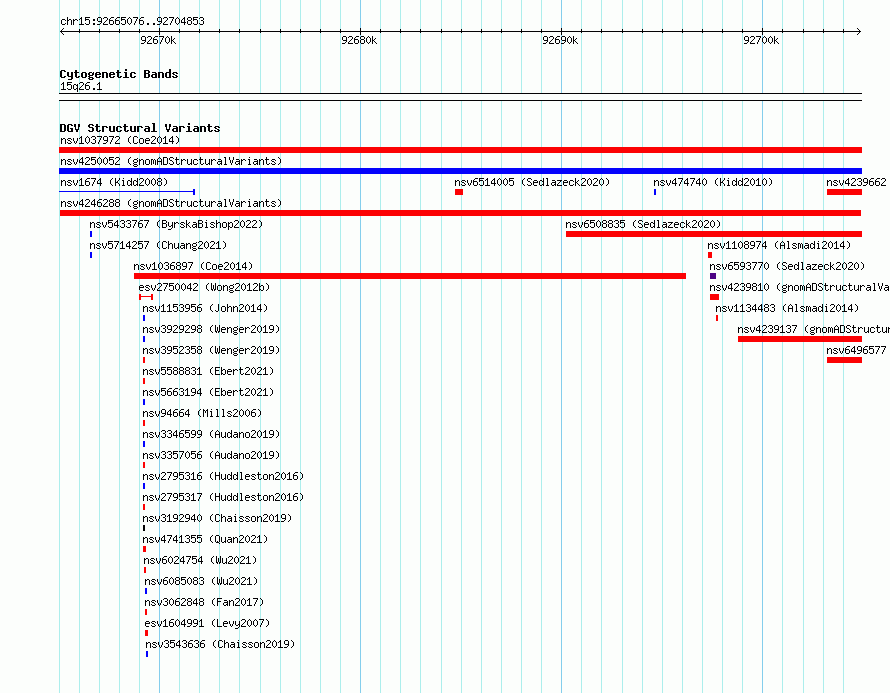Open the nsv3929298 (Wenger2019) label
The width and height of the screenshot is (890, 693).
[211, 329]
